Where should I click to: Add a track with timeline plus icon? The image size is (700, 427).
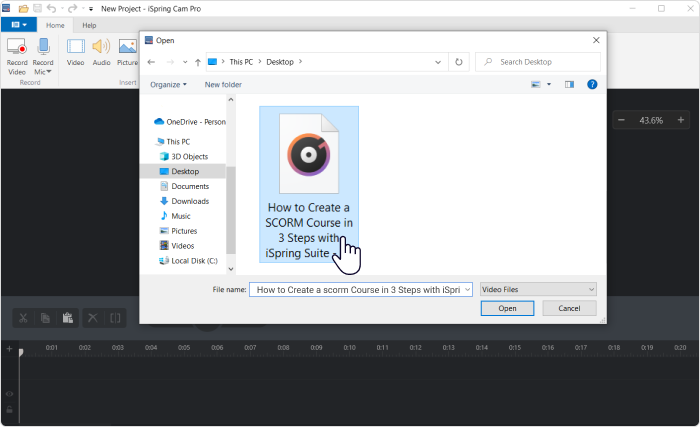(x=9, y=348)
